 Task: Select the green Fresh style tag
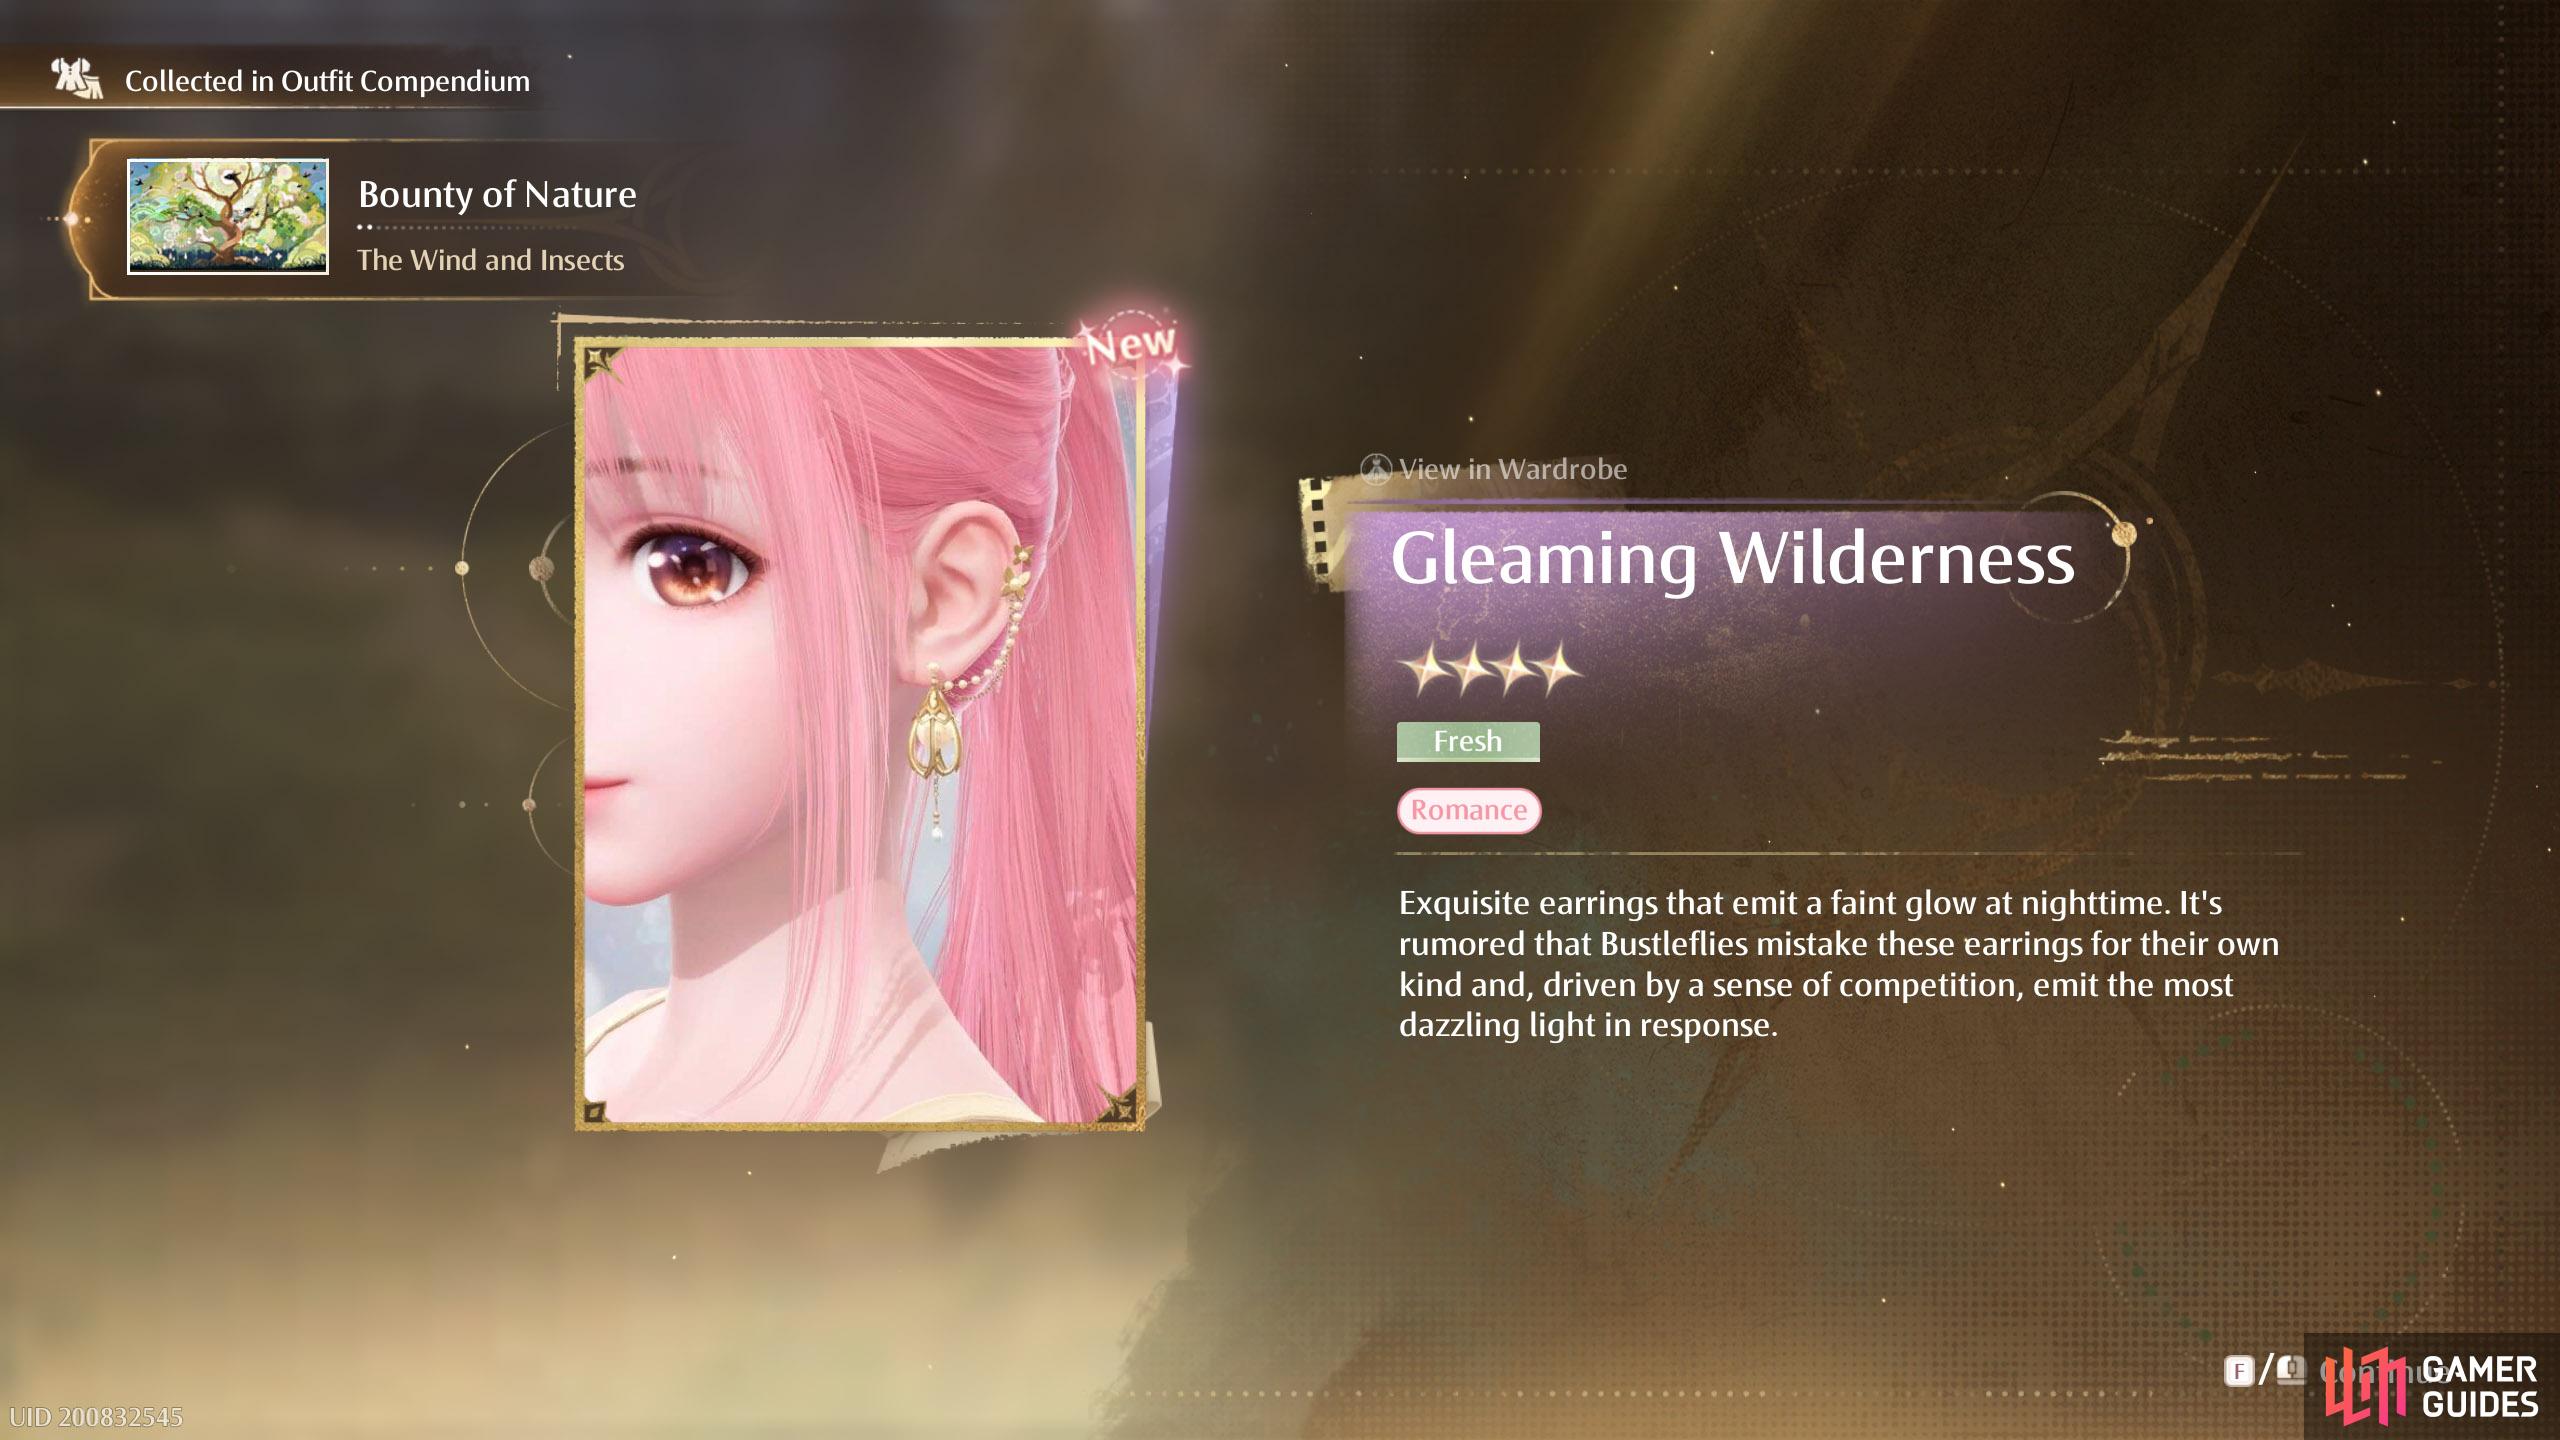(x=1468, y=741)
